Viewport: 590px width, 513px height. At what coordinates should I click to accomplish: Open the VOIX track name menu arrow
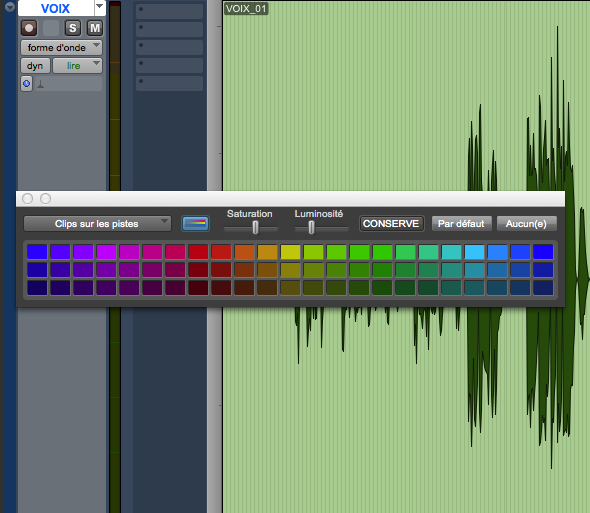tap(100, 6)
